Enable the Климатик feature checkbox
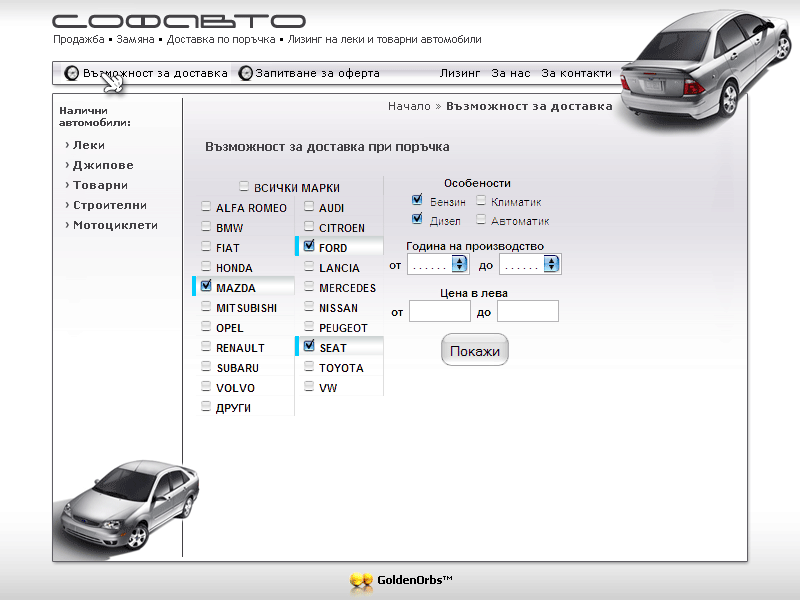Viewport: 800px width, 600px height. pyautogui.click(x=481, y=199)
